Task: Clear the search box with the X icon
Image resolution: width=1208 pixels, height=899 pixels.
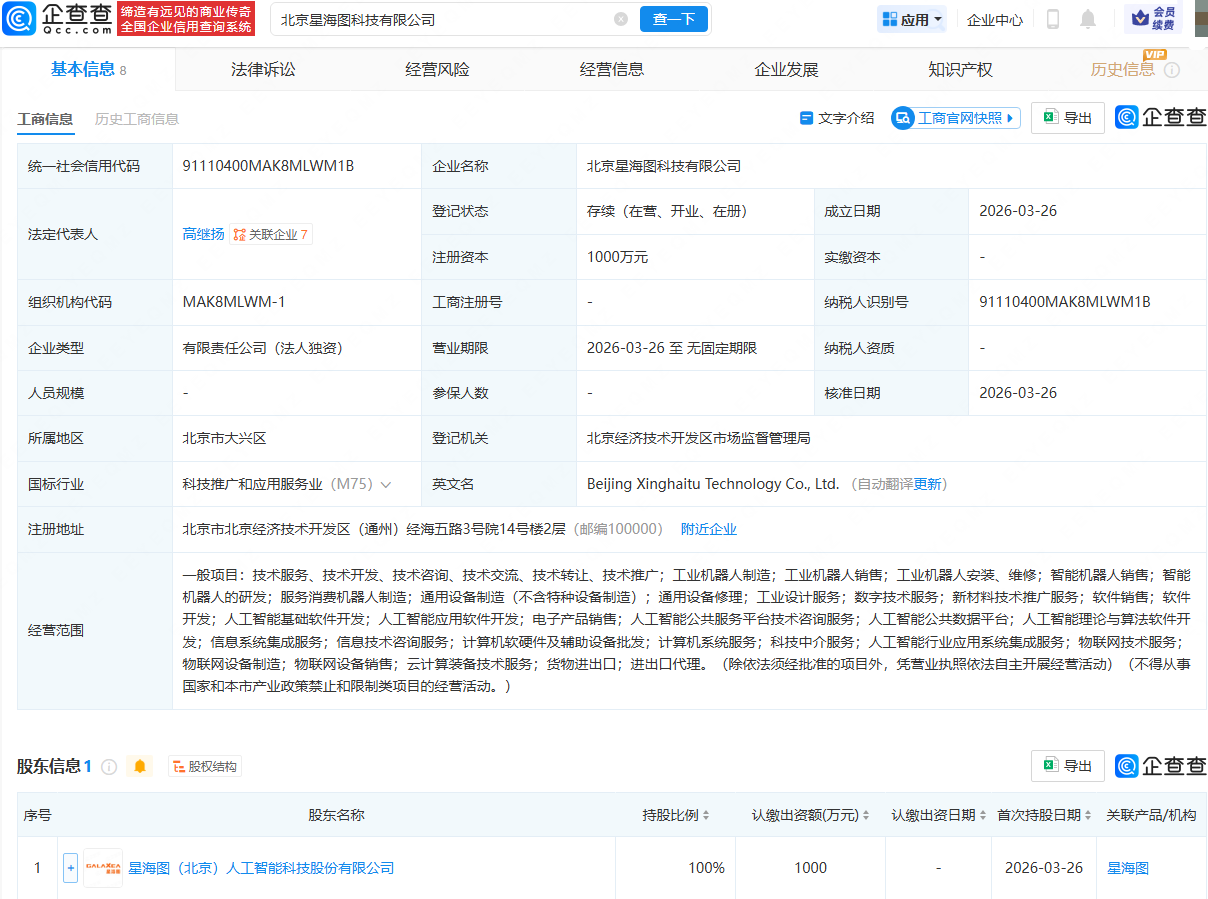Action: 621,18
